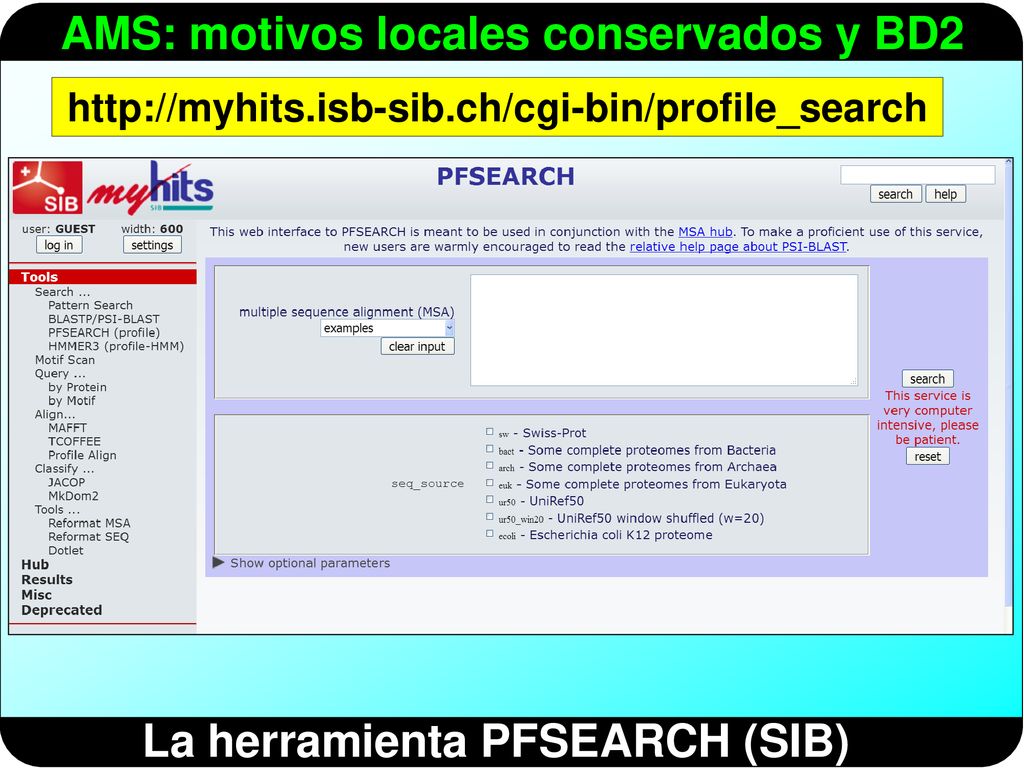
Task: Follow the MSA hub link
Action: pos(705,232)
